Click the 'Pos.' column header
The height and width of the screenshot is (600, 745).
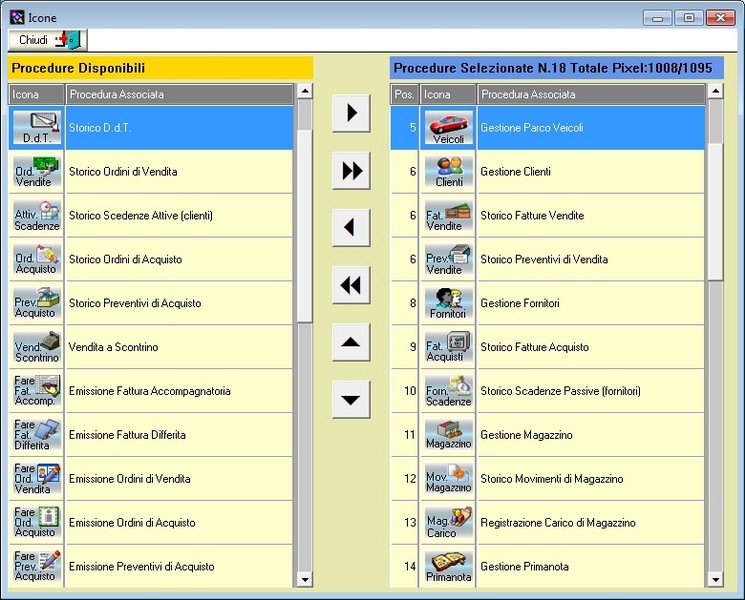click(x=404, y=94)
